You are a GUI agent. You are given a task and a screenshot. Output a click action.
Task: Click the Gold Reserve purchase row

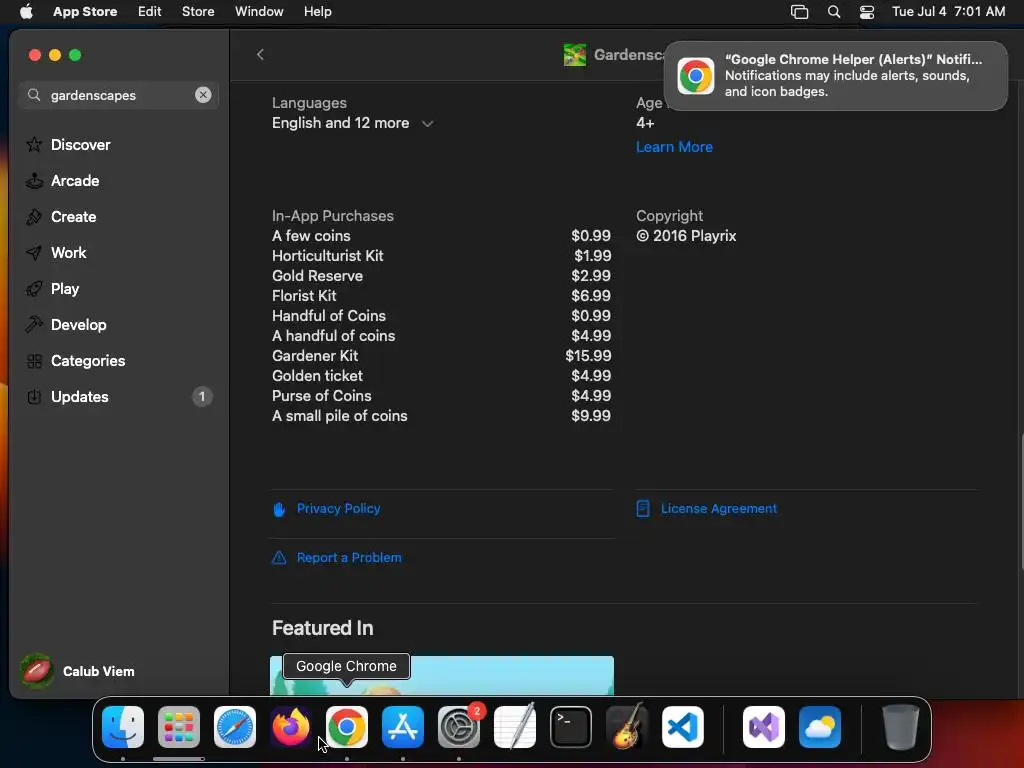click(x=441, y=276)
